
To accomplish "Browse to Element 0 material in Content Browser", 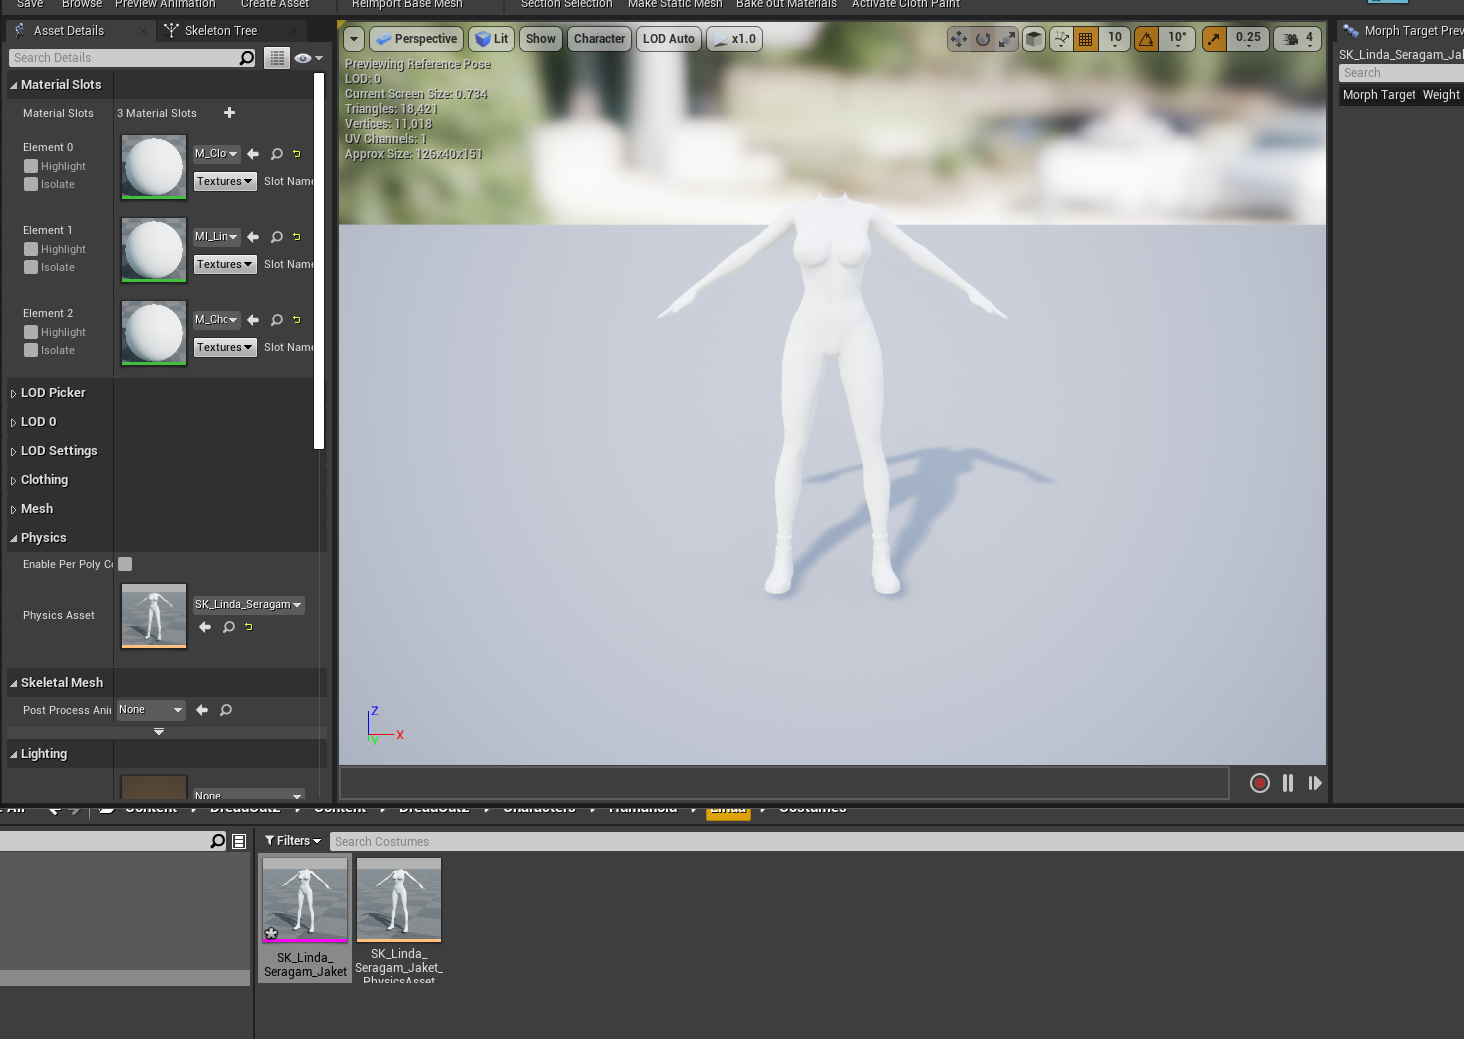I will (277, 154).
